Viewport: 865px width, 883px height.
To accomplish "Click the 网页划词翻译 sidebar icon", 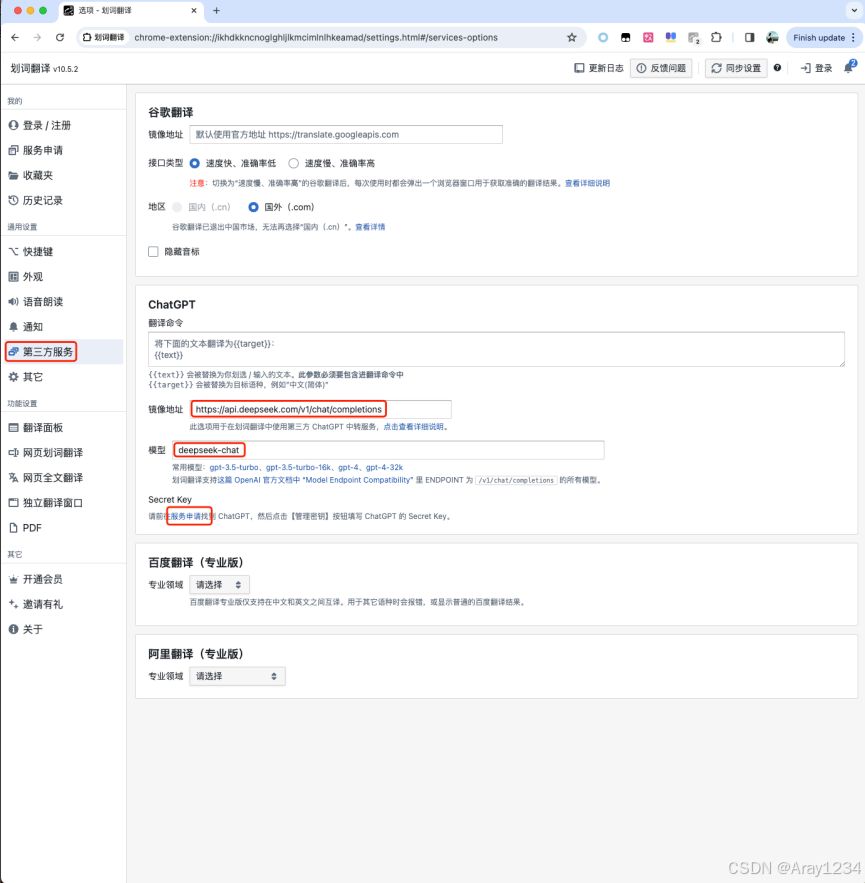I will click(x=14, y=453).
